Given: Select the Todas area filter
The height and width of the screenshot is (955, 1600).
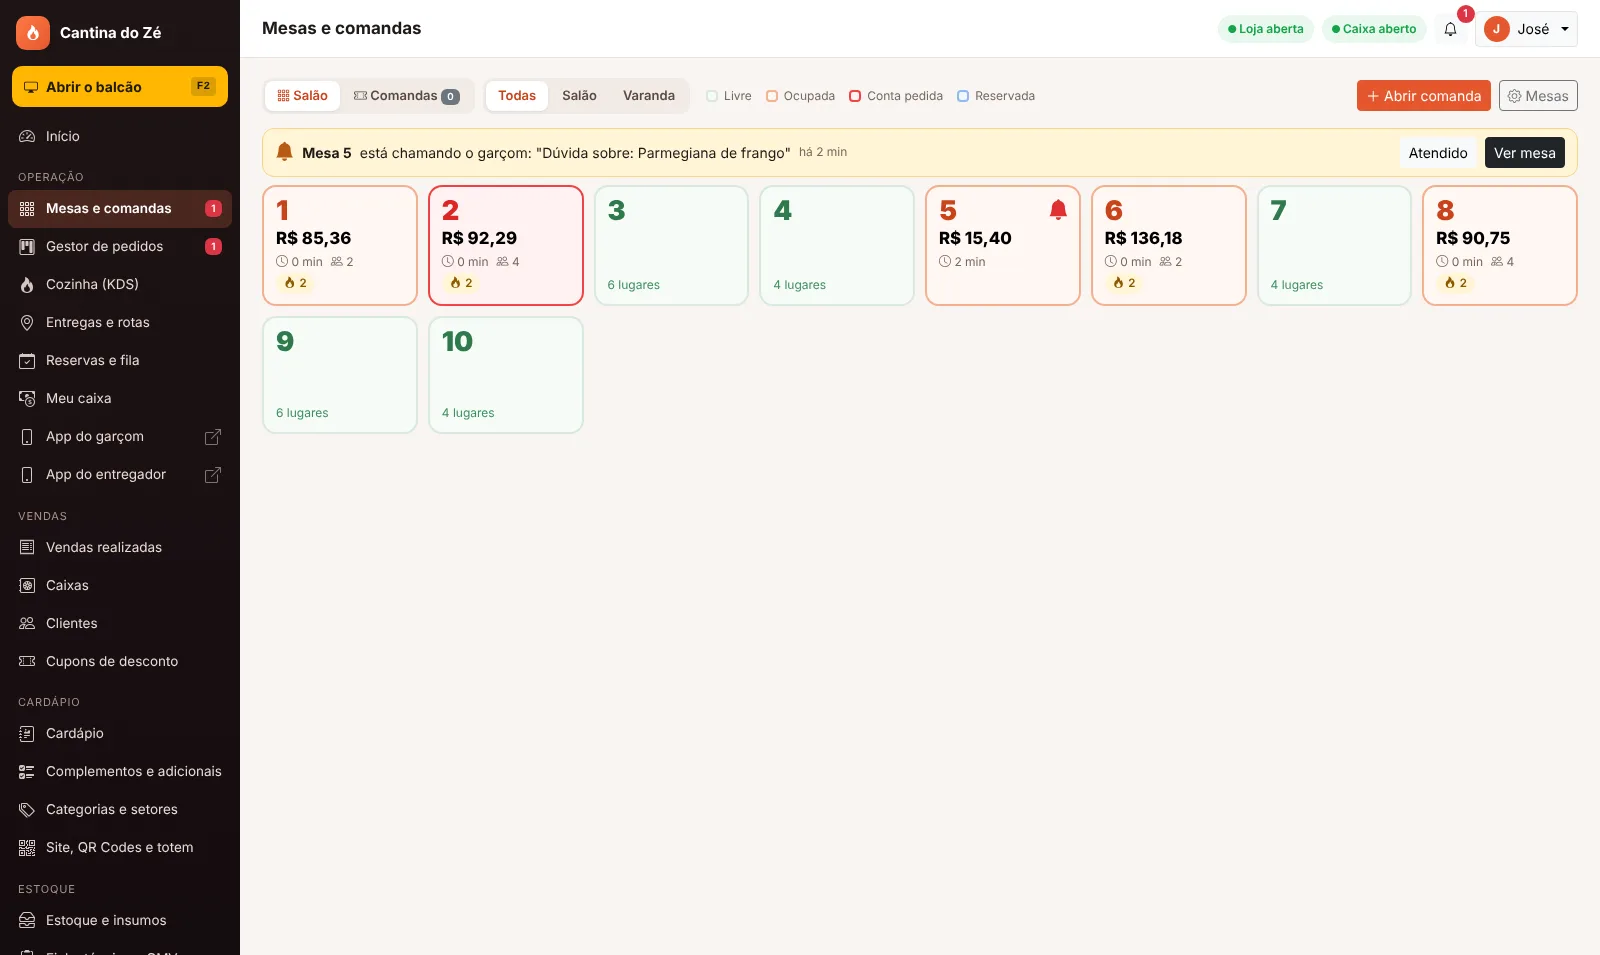Looking at the screenshot, I should pyautogui.click(x=517, y=96).
